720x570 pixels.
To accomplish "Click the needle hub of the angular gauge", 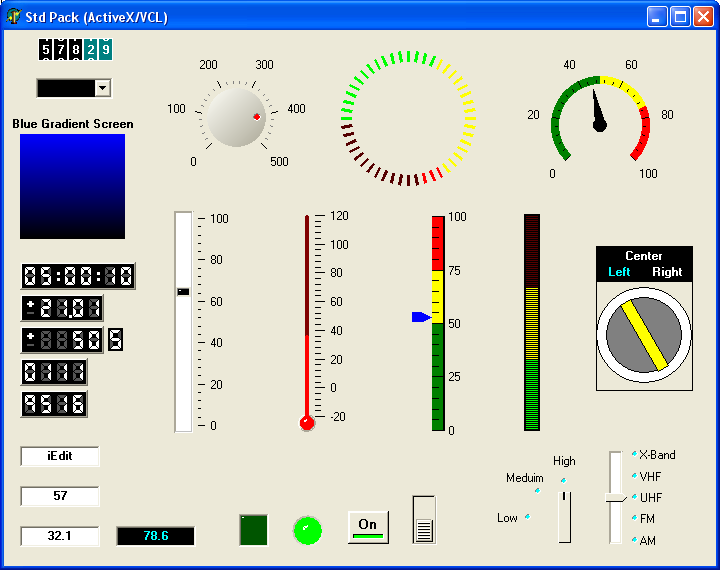I will coord(600,125).
